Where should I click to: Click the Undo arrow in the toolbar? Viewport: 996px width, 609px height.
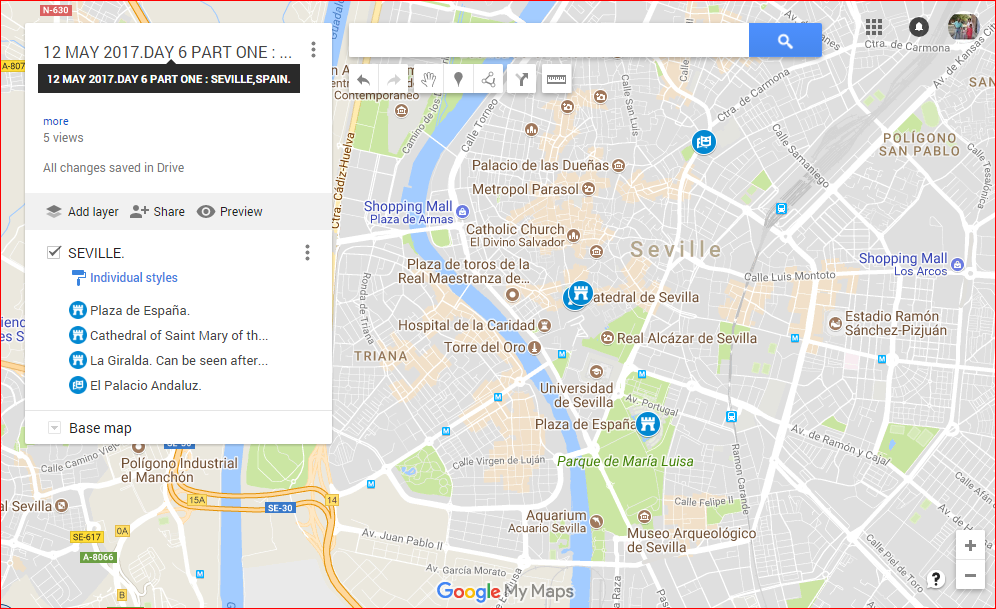(363, 79)
